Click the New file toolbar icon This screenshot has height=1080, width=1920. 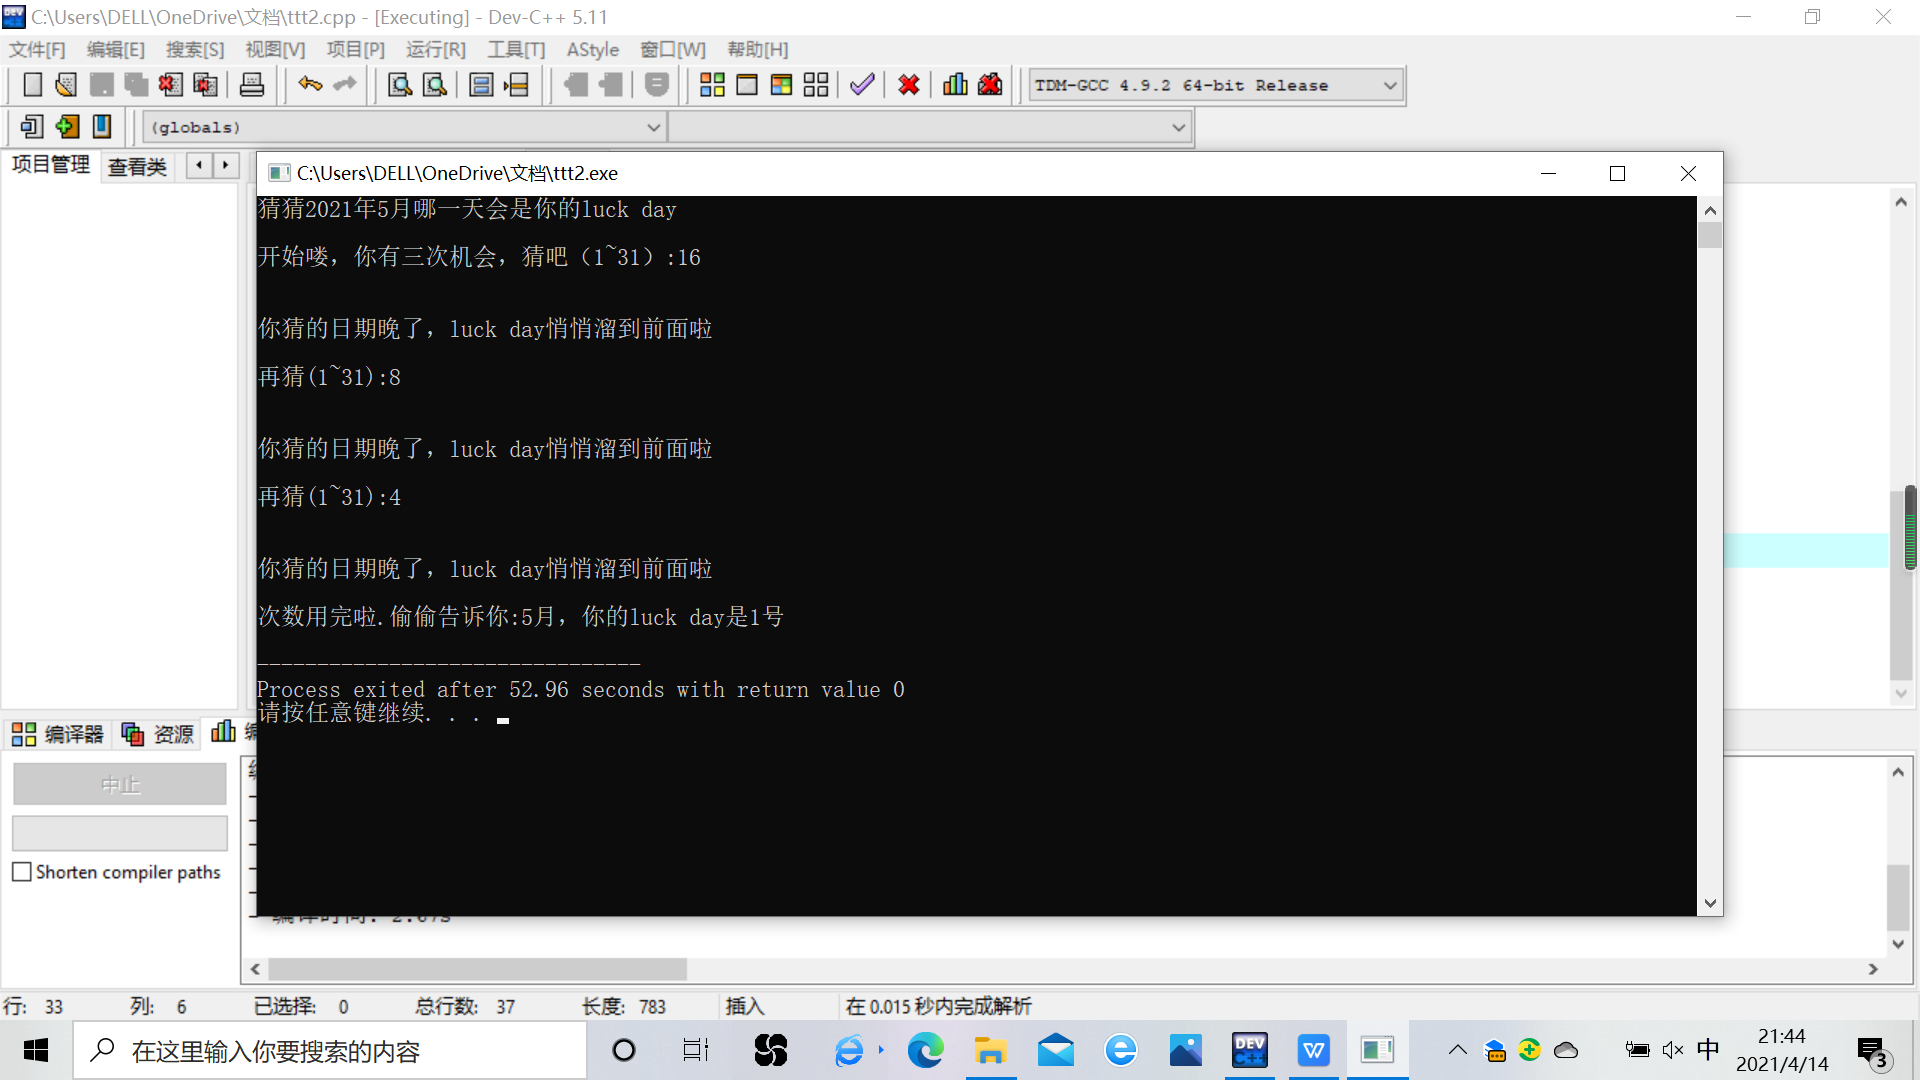click(32, 85)
